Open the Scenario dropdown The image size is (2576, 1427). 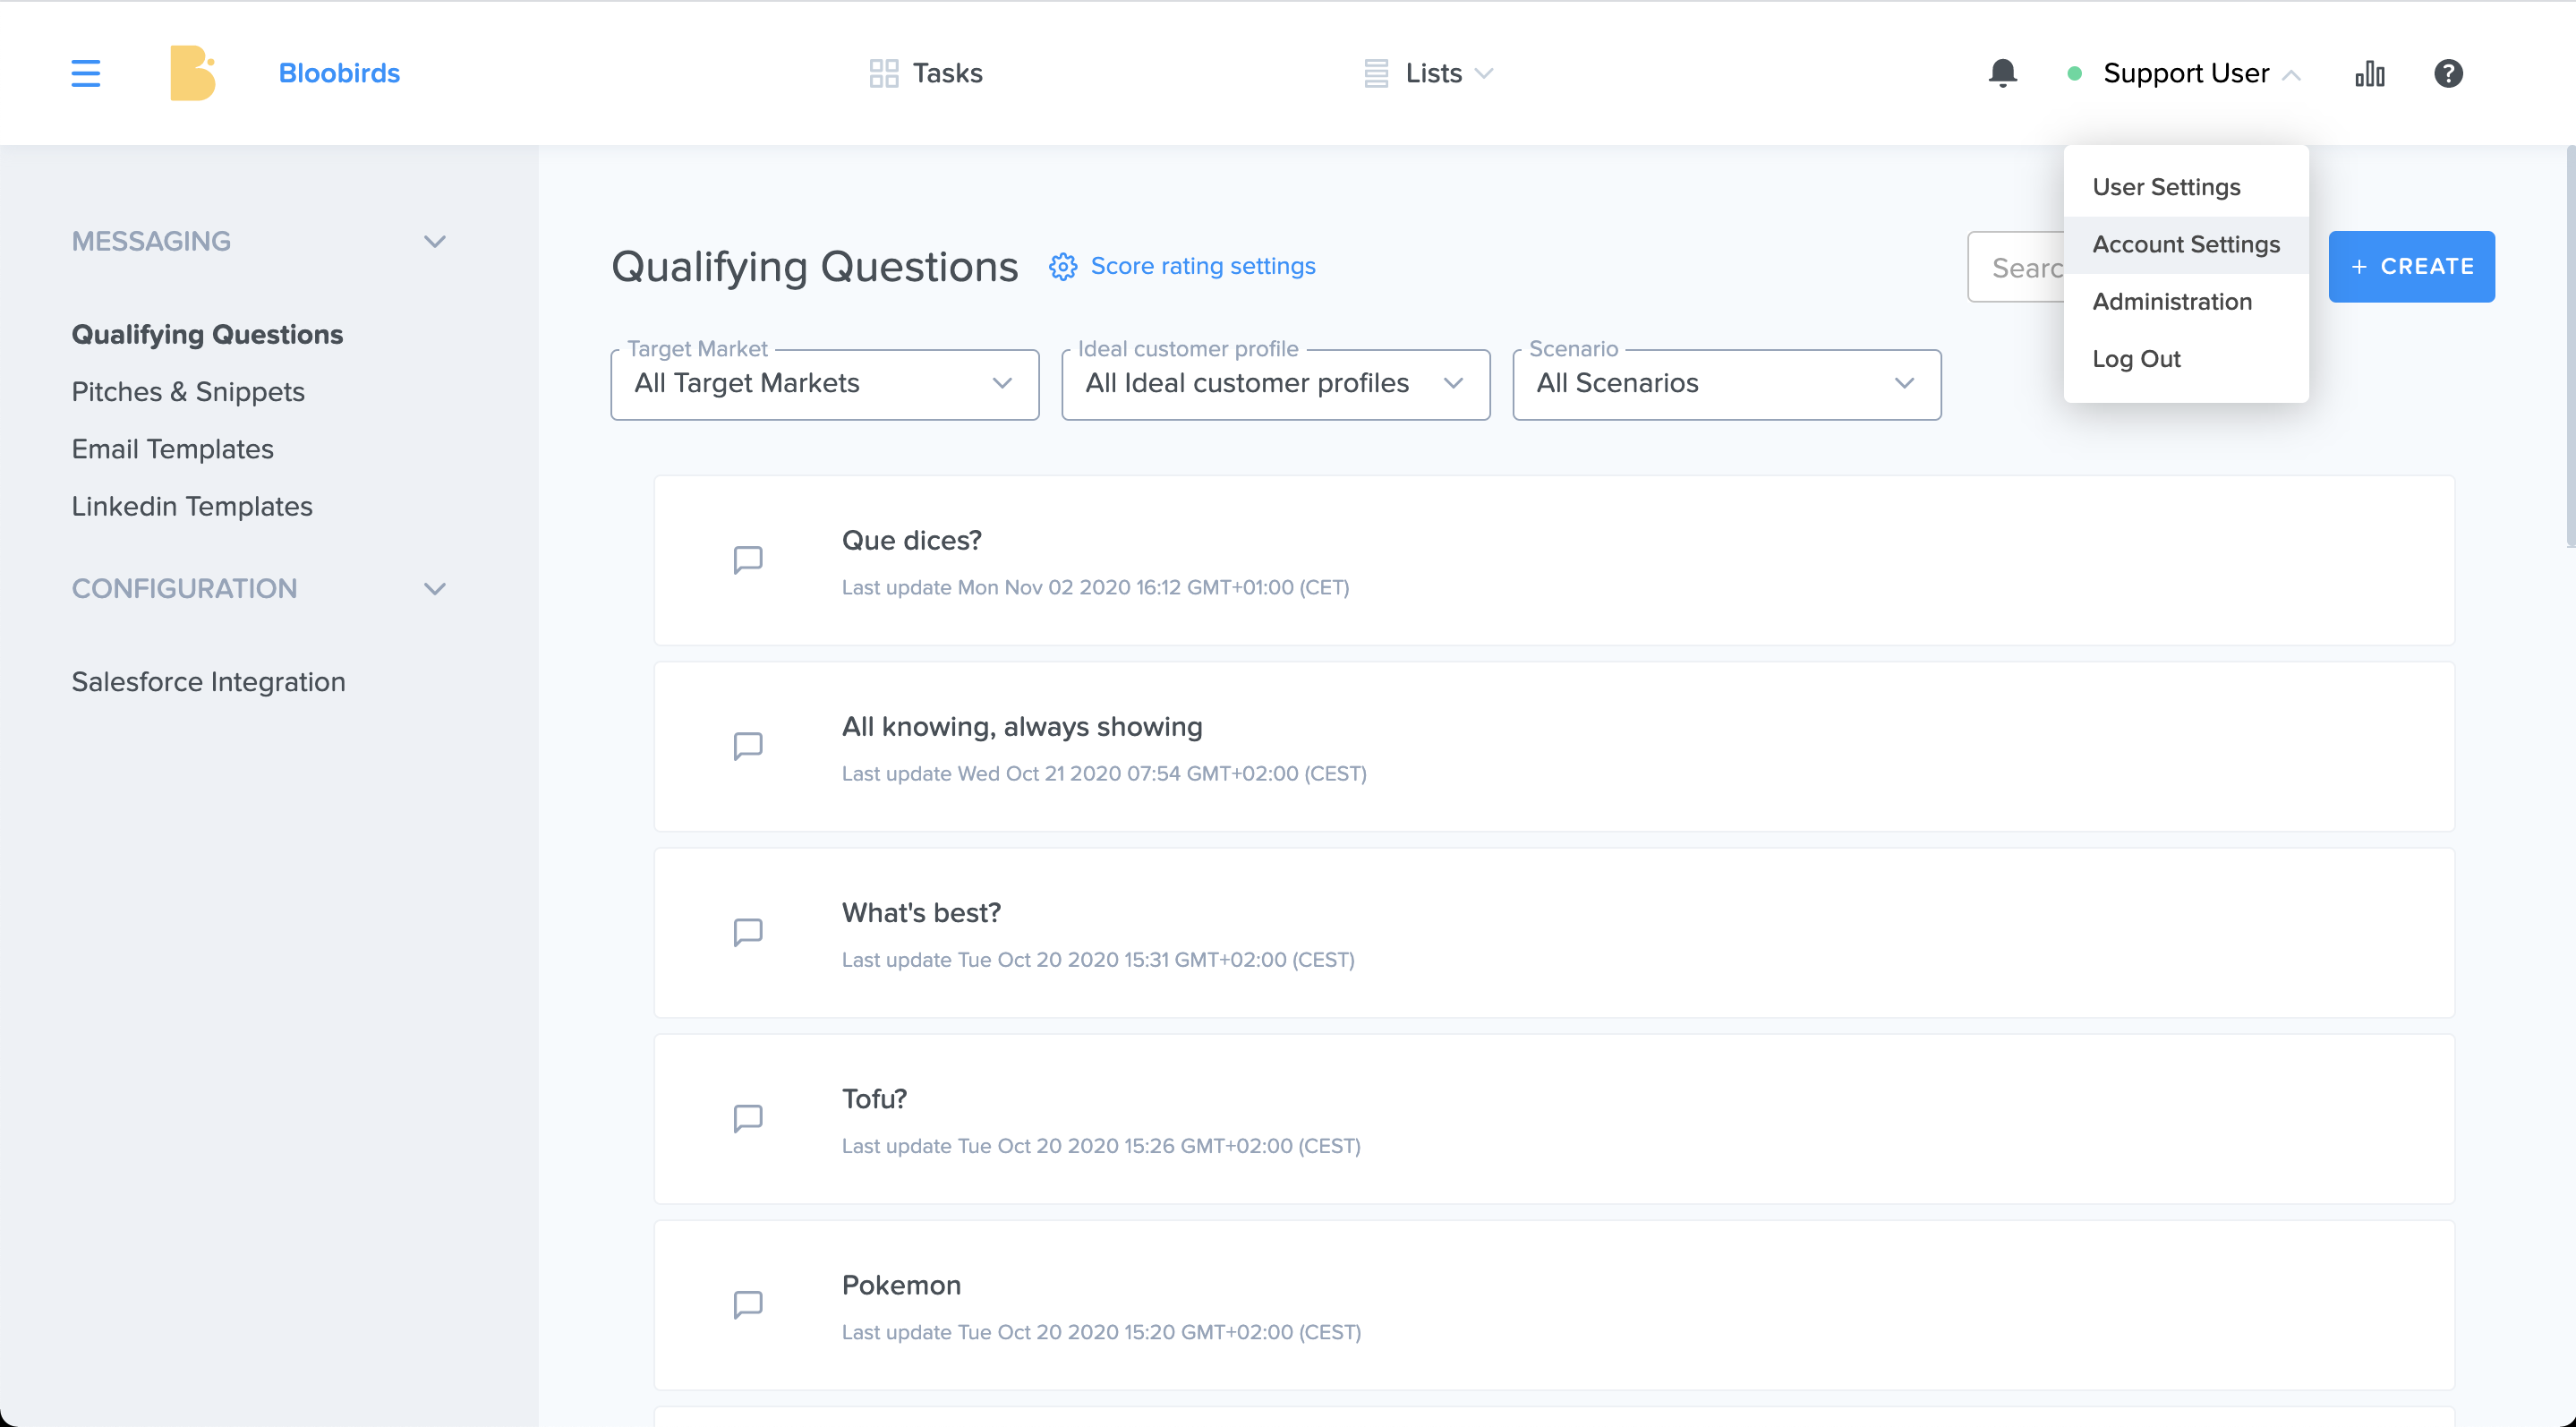click(1726, 384)
